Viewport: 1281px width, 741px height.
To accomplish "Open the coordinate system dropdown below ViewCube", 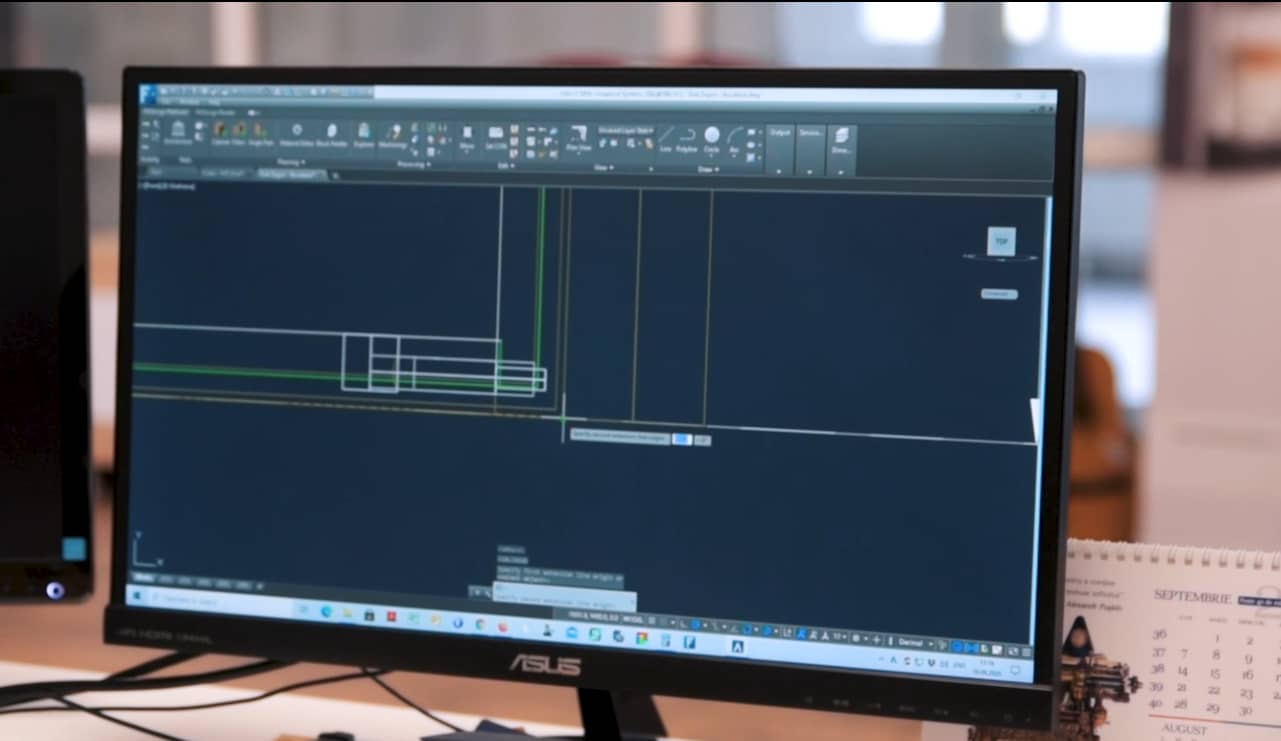I will coord(999,294).
